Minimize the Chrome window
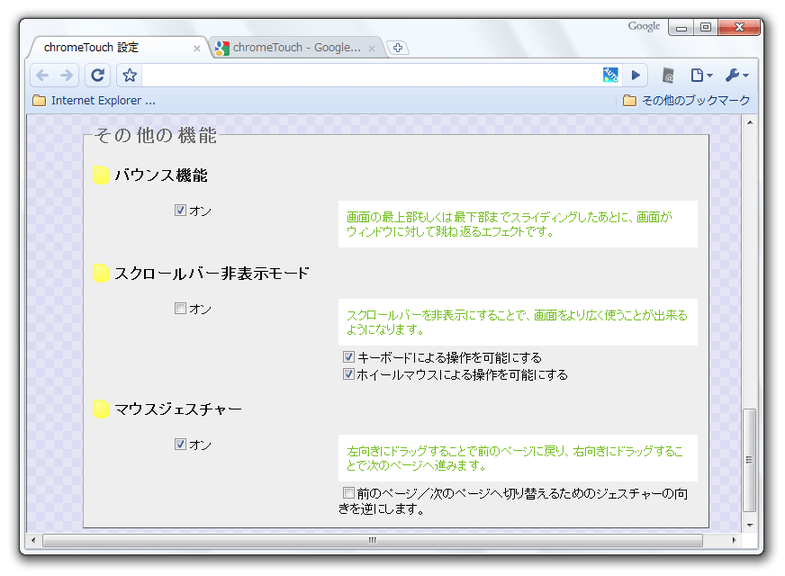 tap(681, 28)
